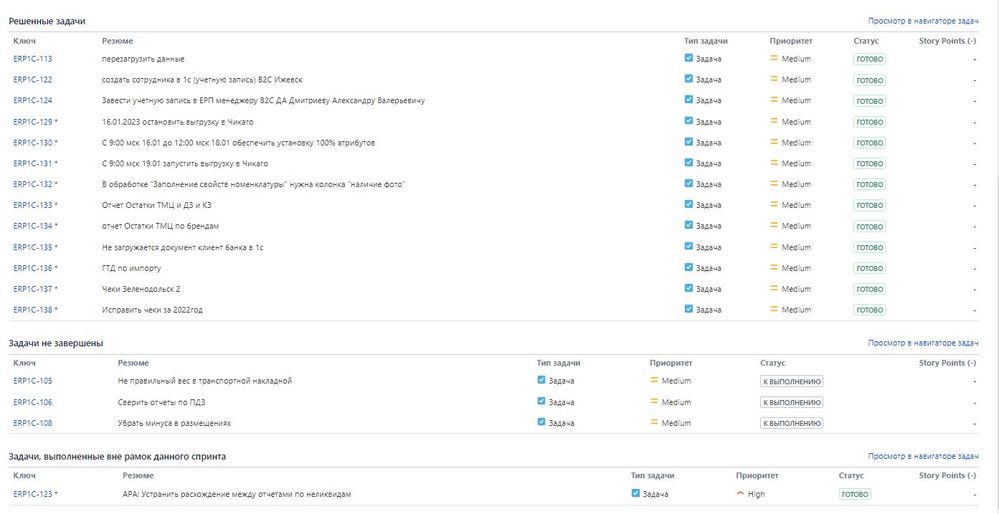This screenshot has width=999, height=514.
Task: Select summary 'Сверить отчеты по ПДЗ'
Action: [161, 402]
